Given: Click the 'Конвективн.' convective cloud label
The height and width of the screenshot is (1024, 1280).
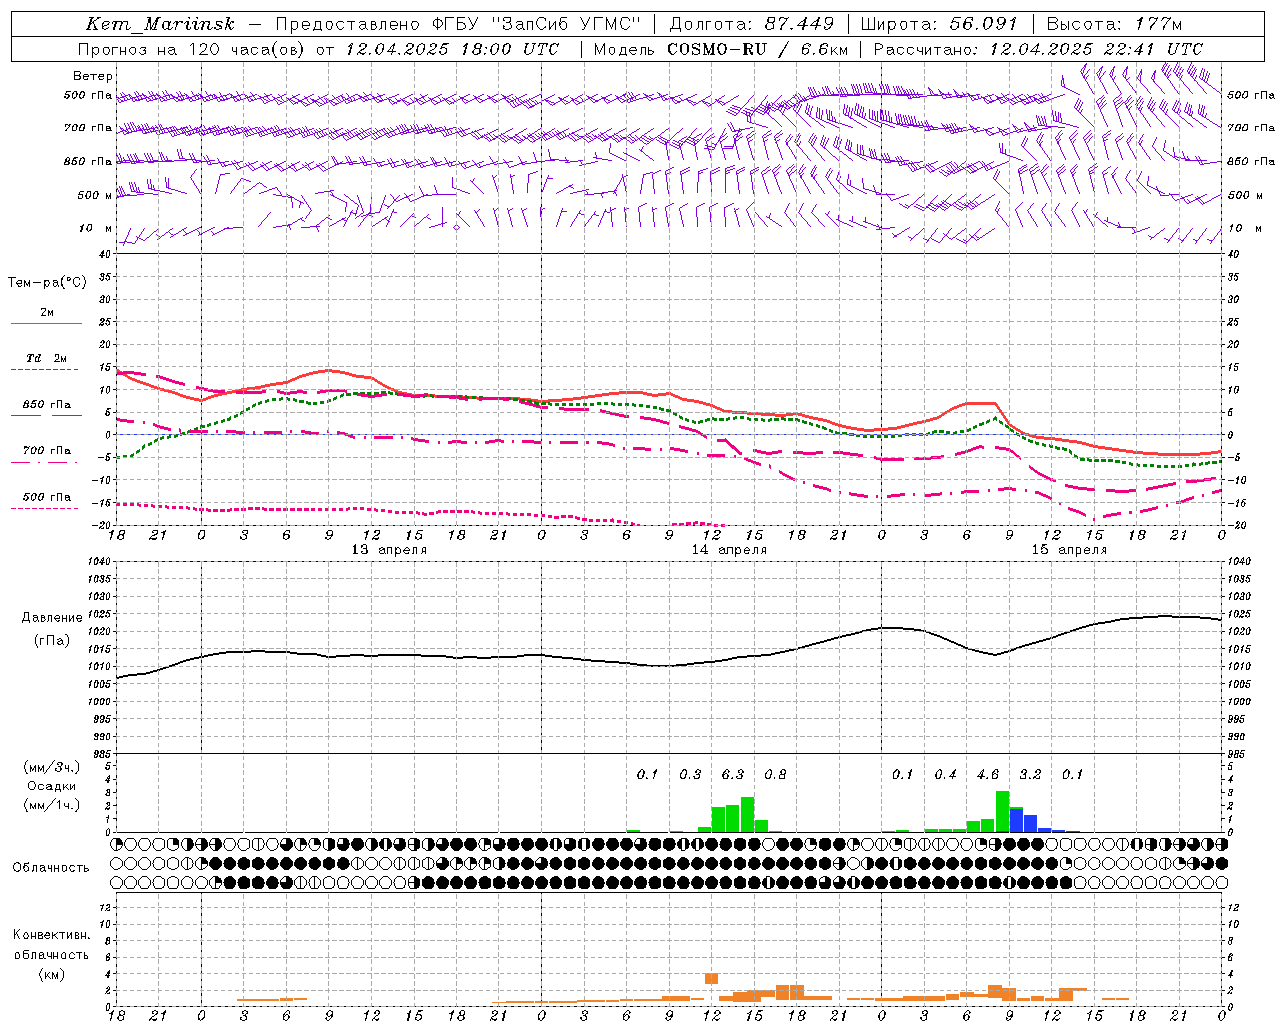Looking at the screenshot, I should pyautogui.click(x=51, y=935).
